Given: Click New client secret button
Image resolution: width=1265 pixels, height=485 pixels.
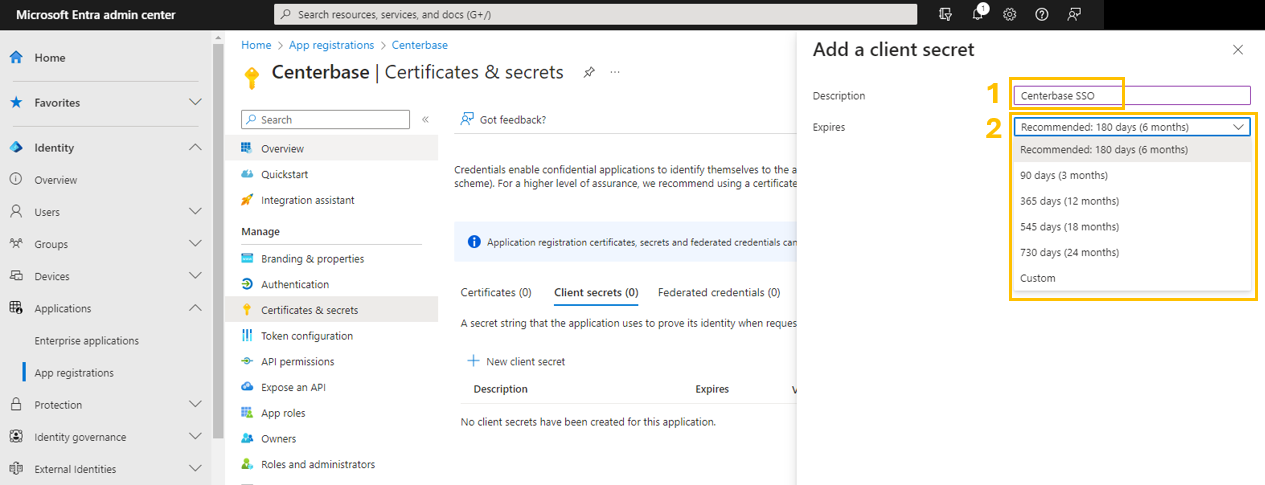Looking at the screenshot, I should tap(516, 361).
